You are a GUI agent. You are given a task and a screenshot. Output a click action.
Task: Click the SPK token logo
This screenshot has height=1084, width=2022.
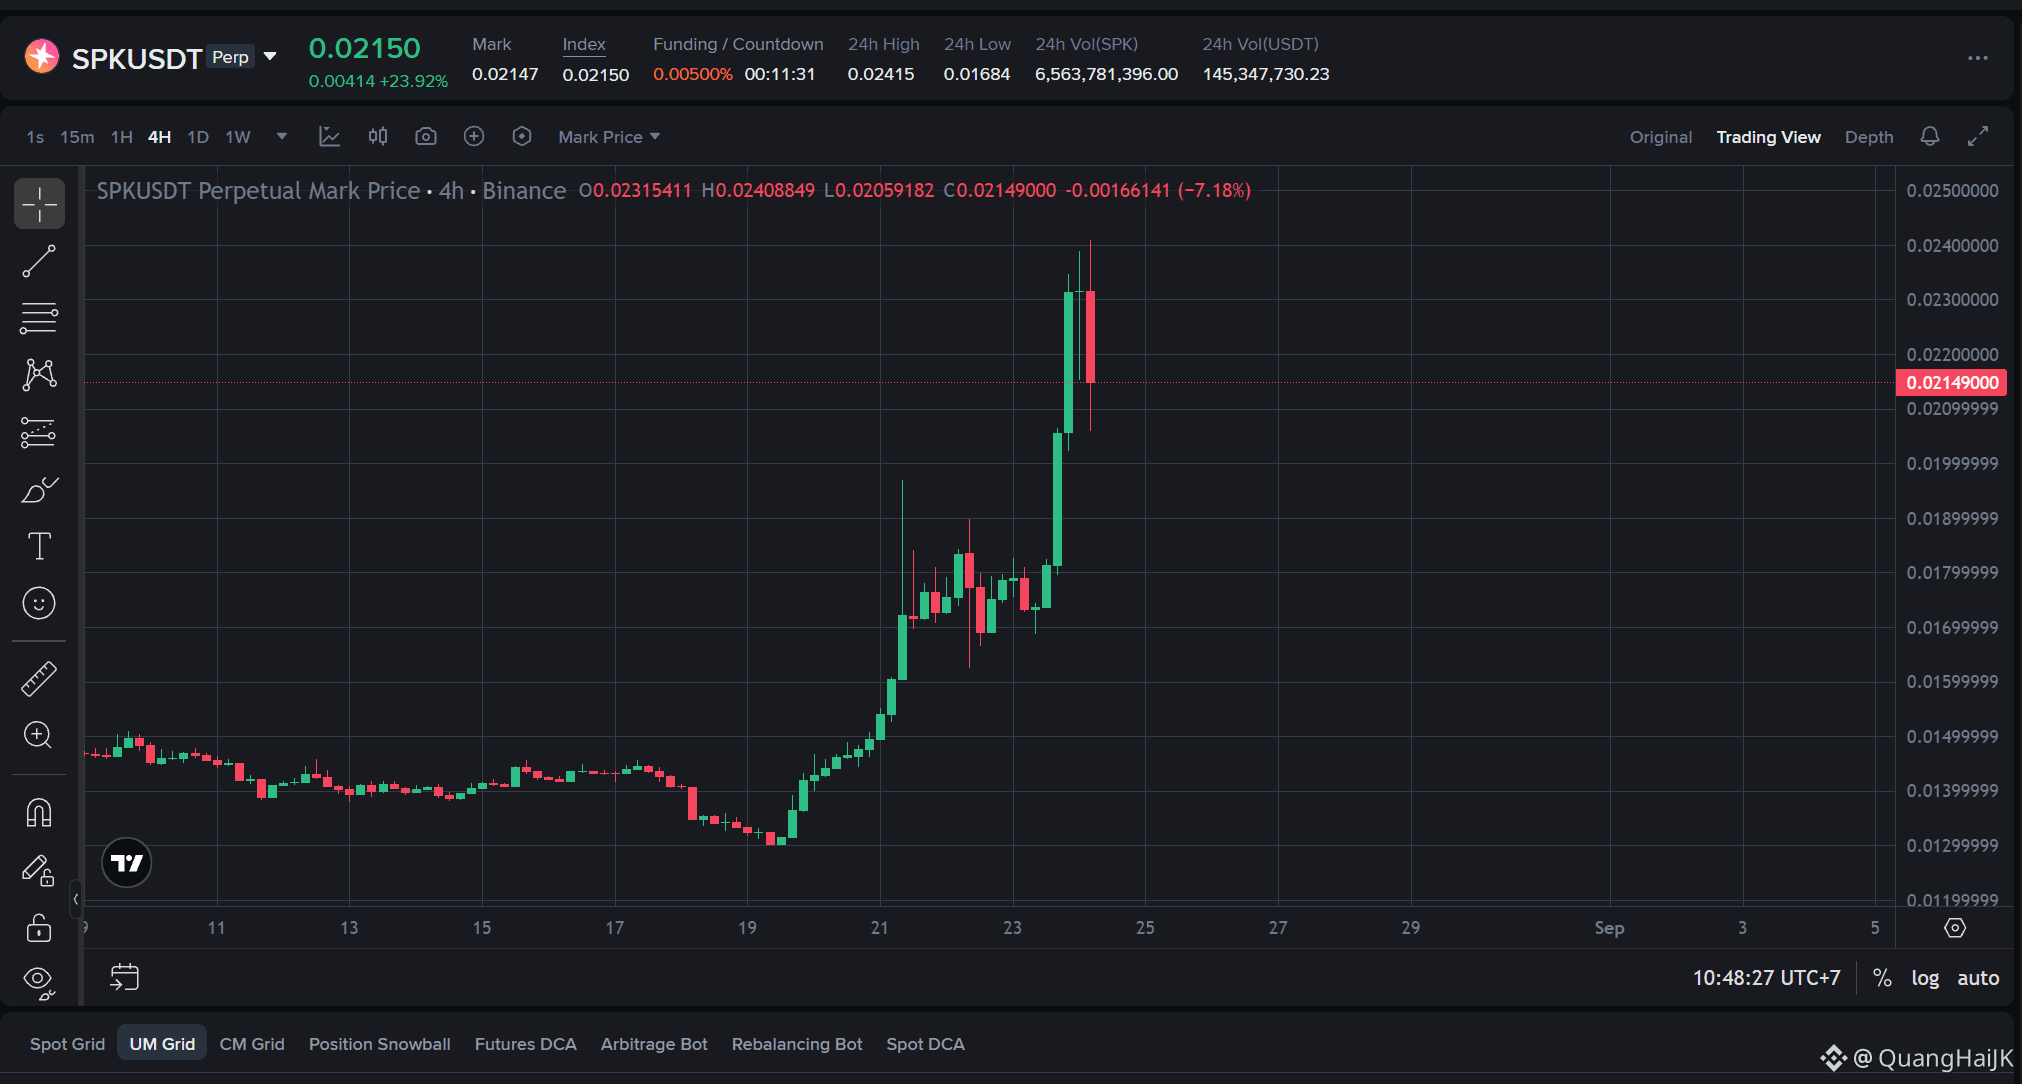42,57
